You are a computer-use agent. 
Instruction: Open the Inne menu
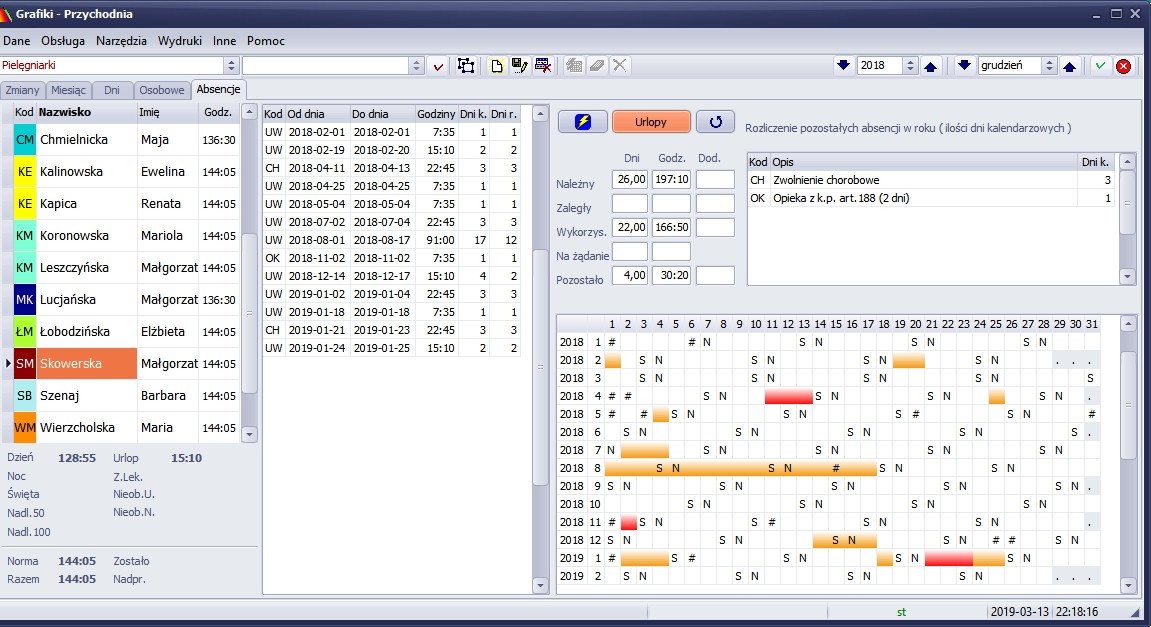(225, 41)
